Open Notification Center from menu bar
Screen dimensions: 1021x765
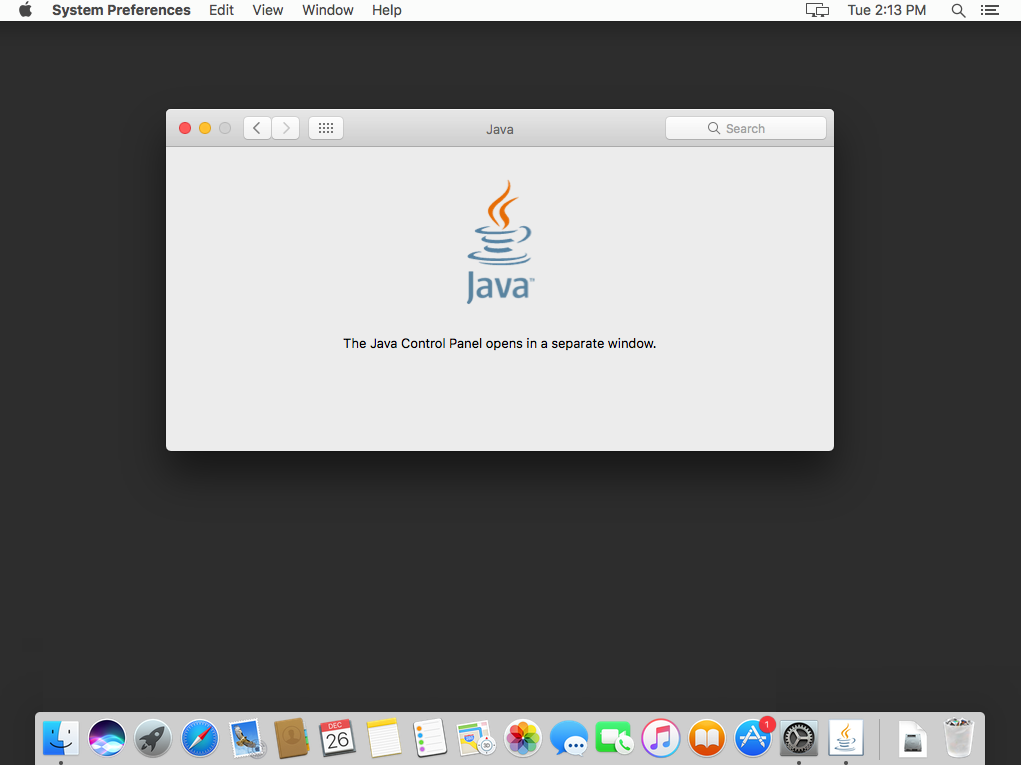[990, 10]
